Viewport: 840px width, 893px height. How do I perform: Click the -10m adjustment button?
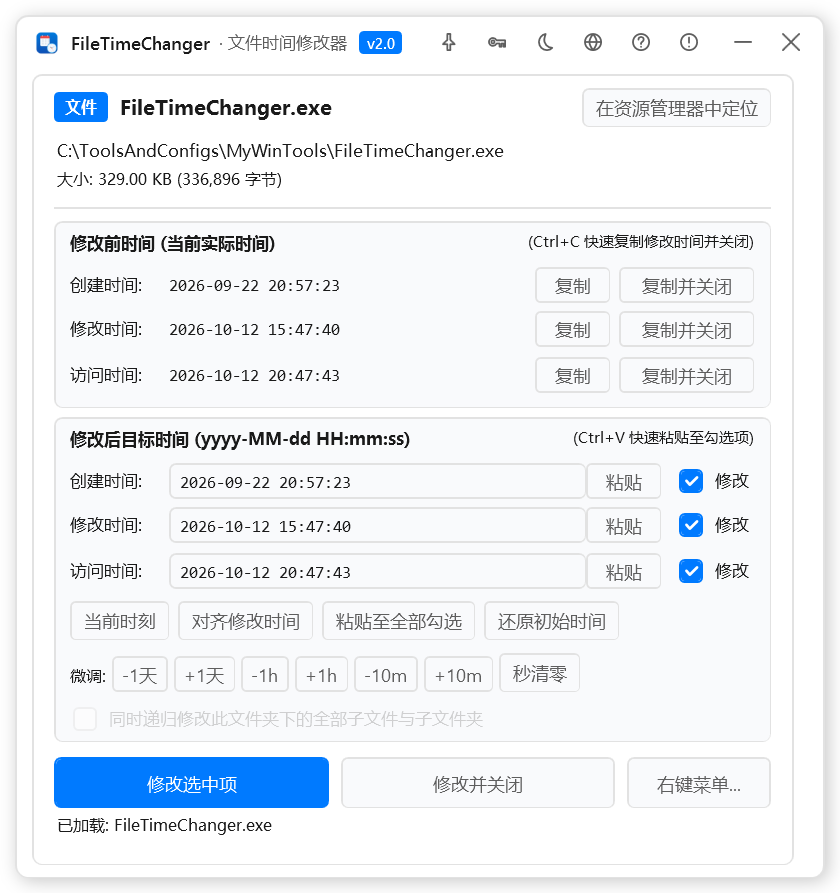[386, 675]
